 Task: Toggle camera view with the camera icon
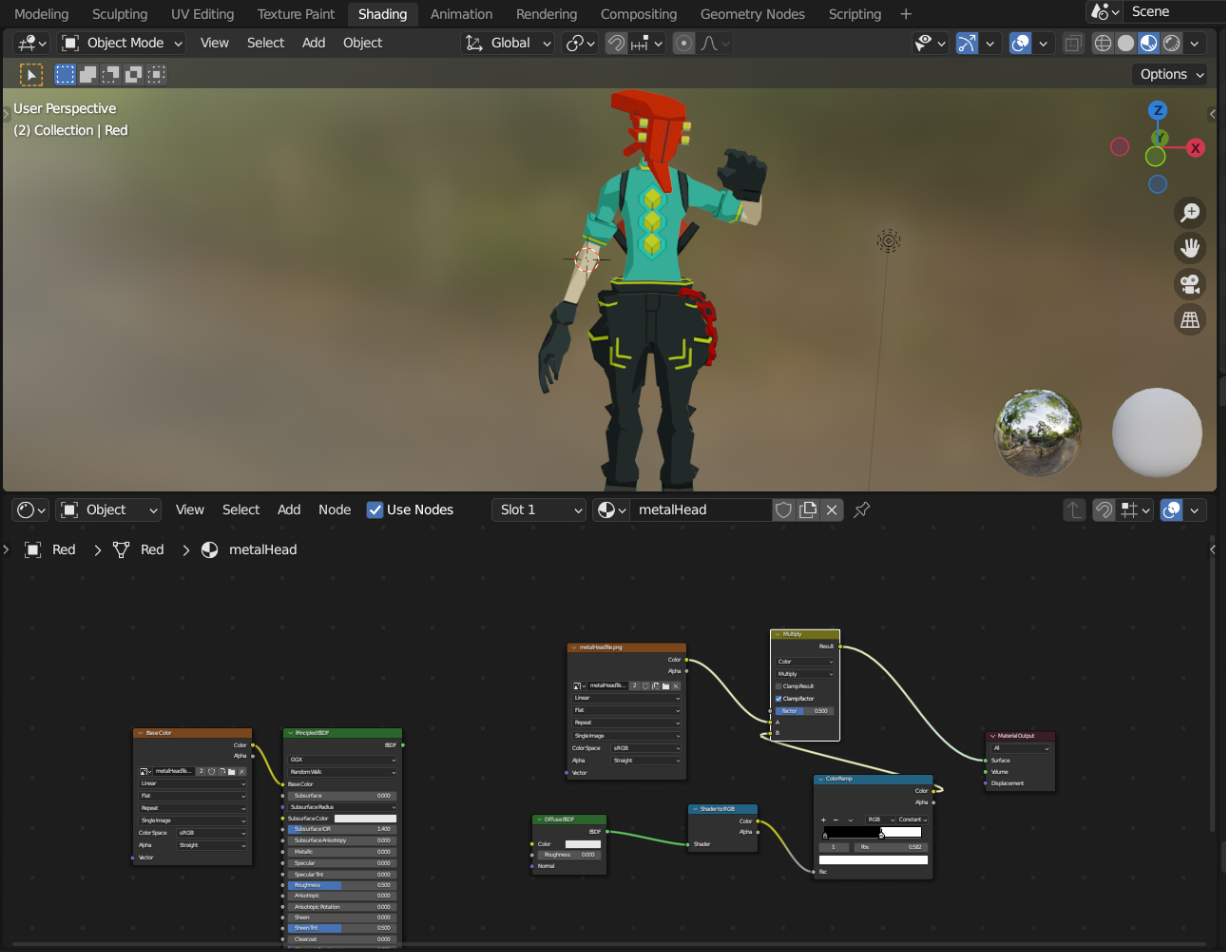coord(1190,284)
